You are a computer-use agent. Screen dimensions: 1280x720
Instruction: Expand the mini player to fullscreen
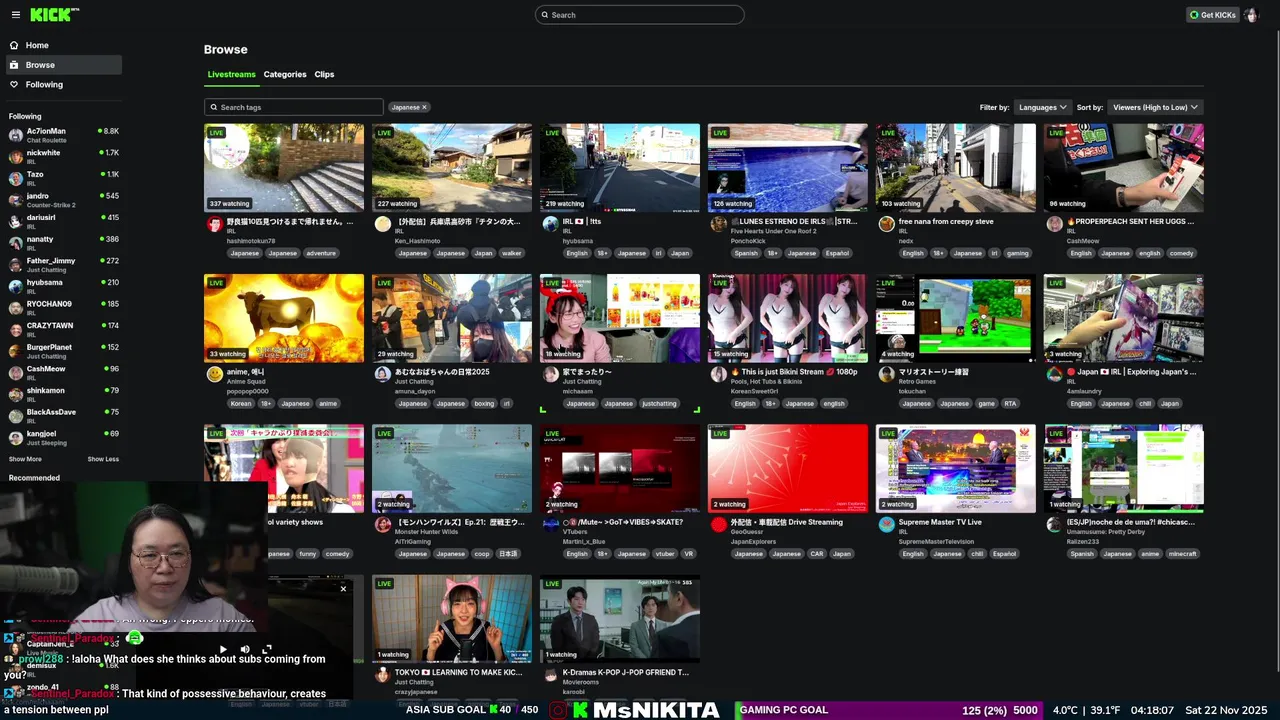(x=267, y=649)
